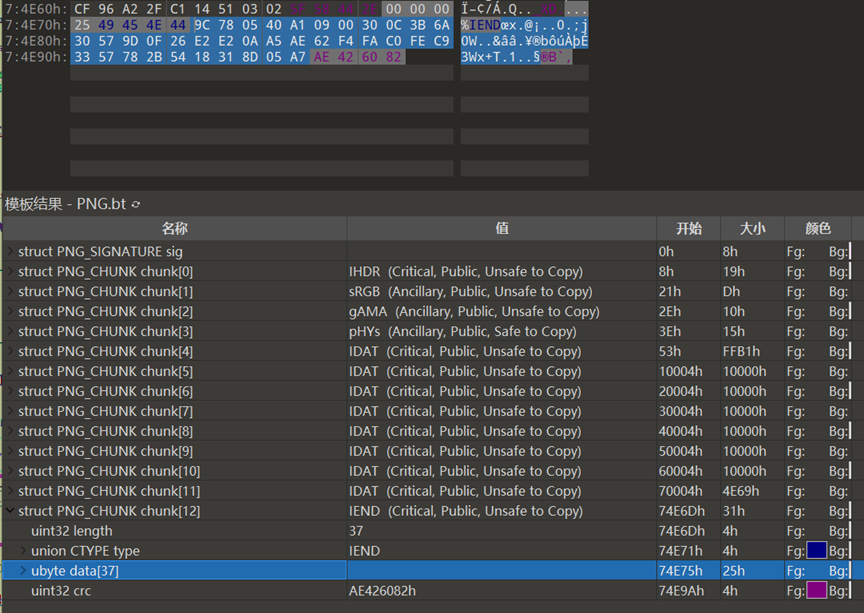Click byte 8D in row 7:4E90h
The height and width of the screenshot is (613, 864).
click(250, 57)
